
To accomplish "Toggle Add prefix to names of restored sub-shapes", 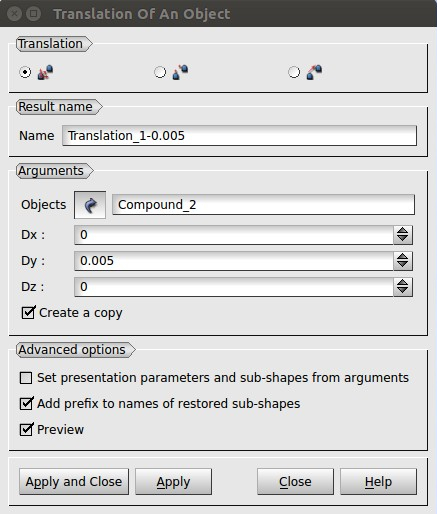I will (x=26, y=404).
